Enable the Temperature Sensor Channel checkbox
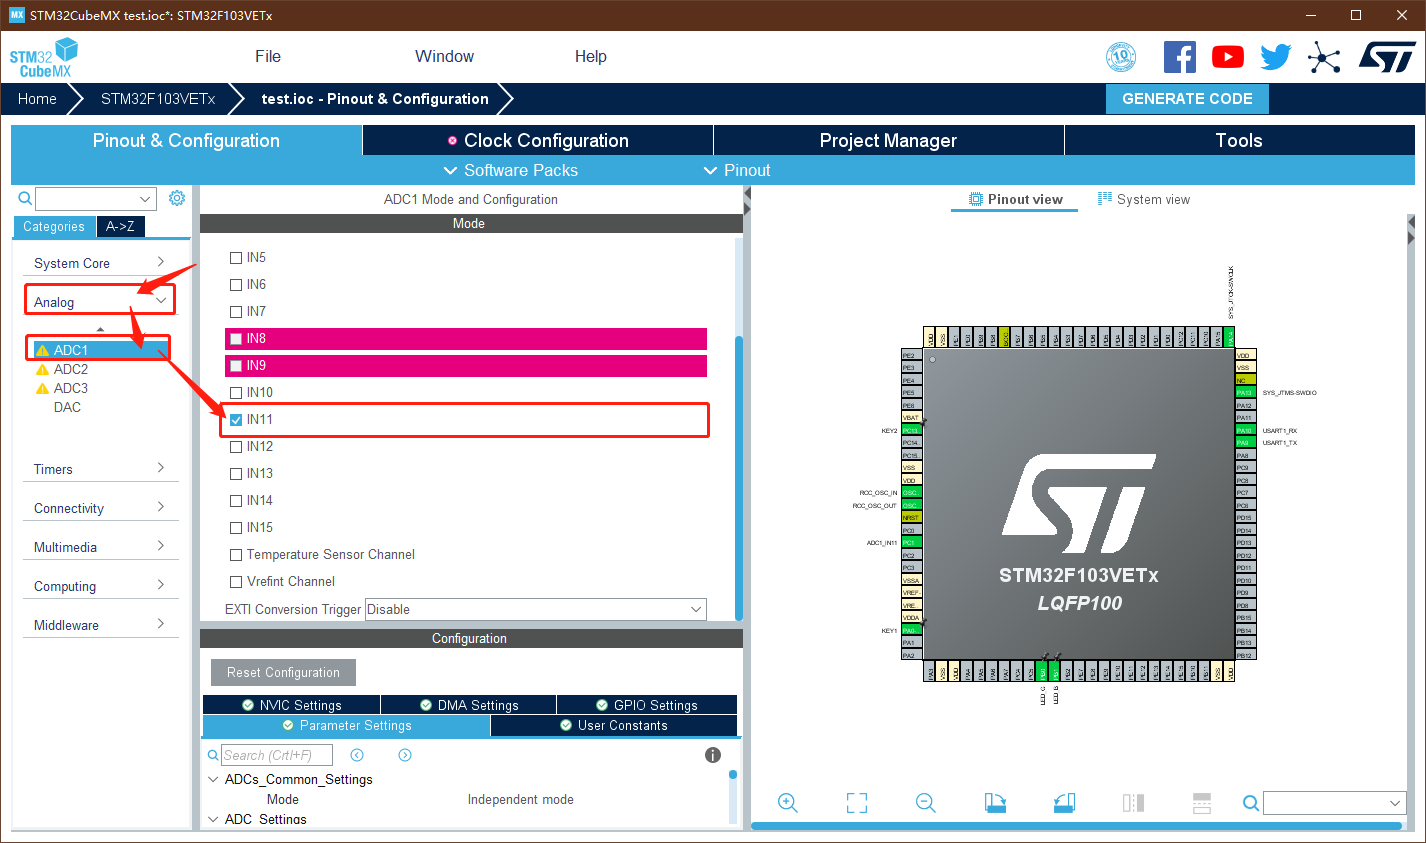The height and width of the screenshot is (843, 1426). click(236, 555)
